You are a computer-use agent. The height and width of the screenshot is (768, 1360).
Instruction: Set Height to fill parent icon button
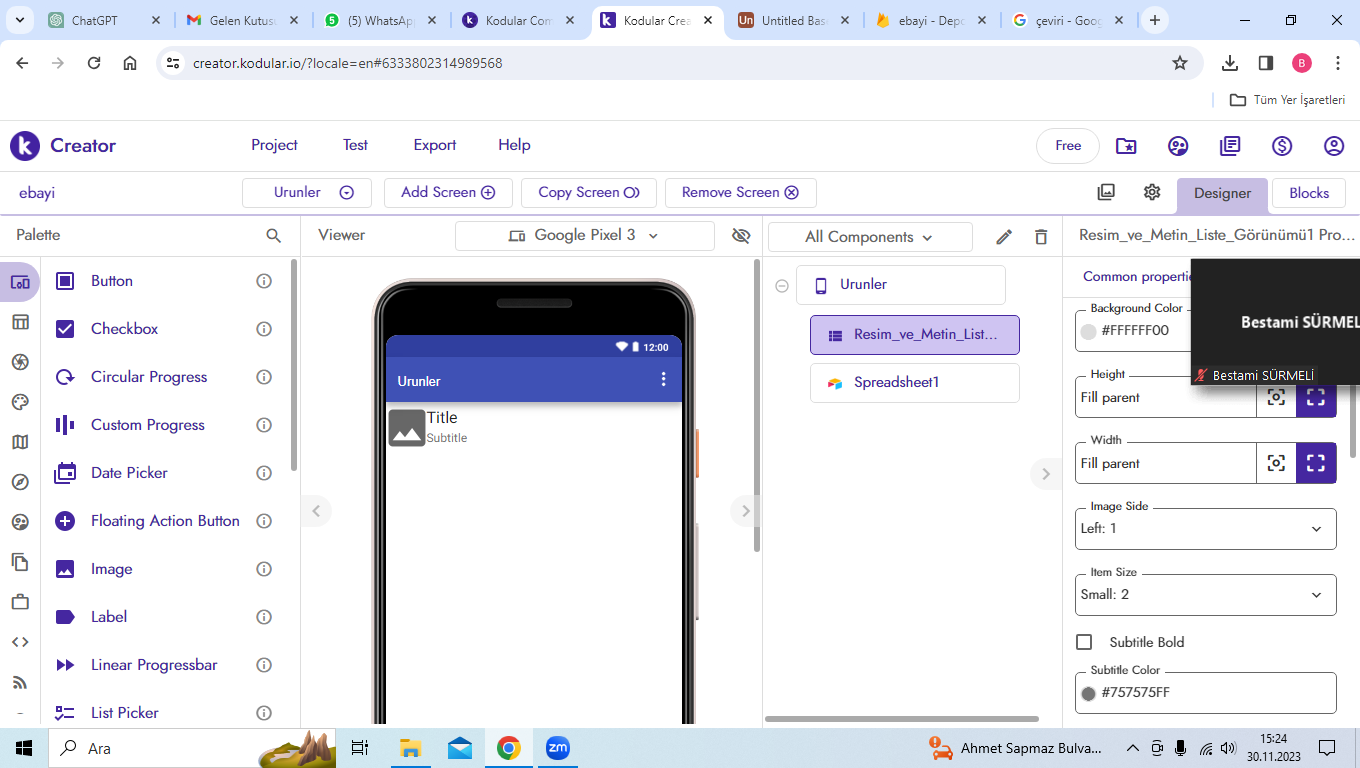[1316, 397]
